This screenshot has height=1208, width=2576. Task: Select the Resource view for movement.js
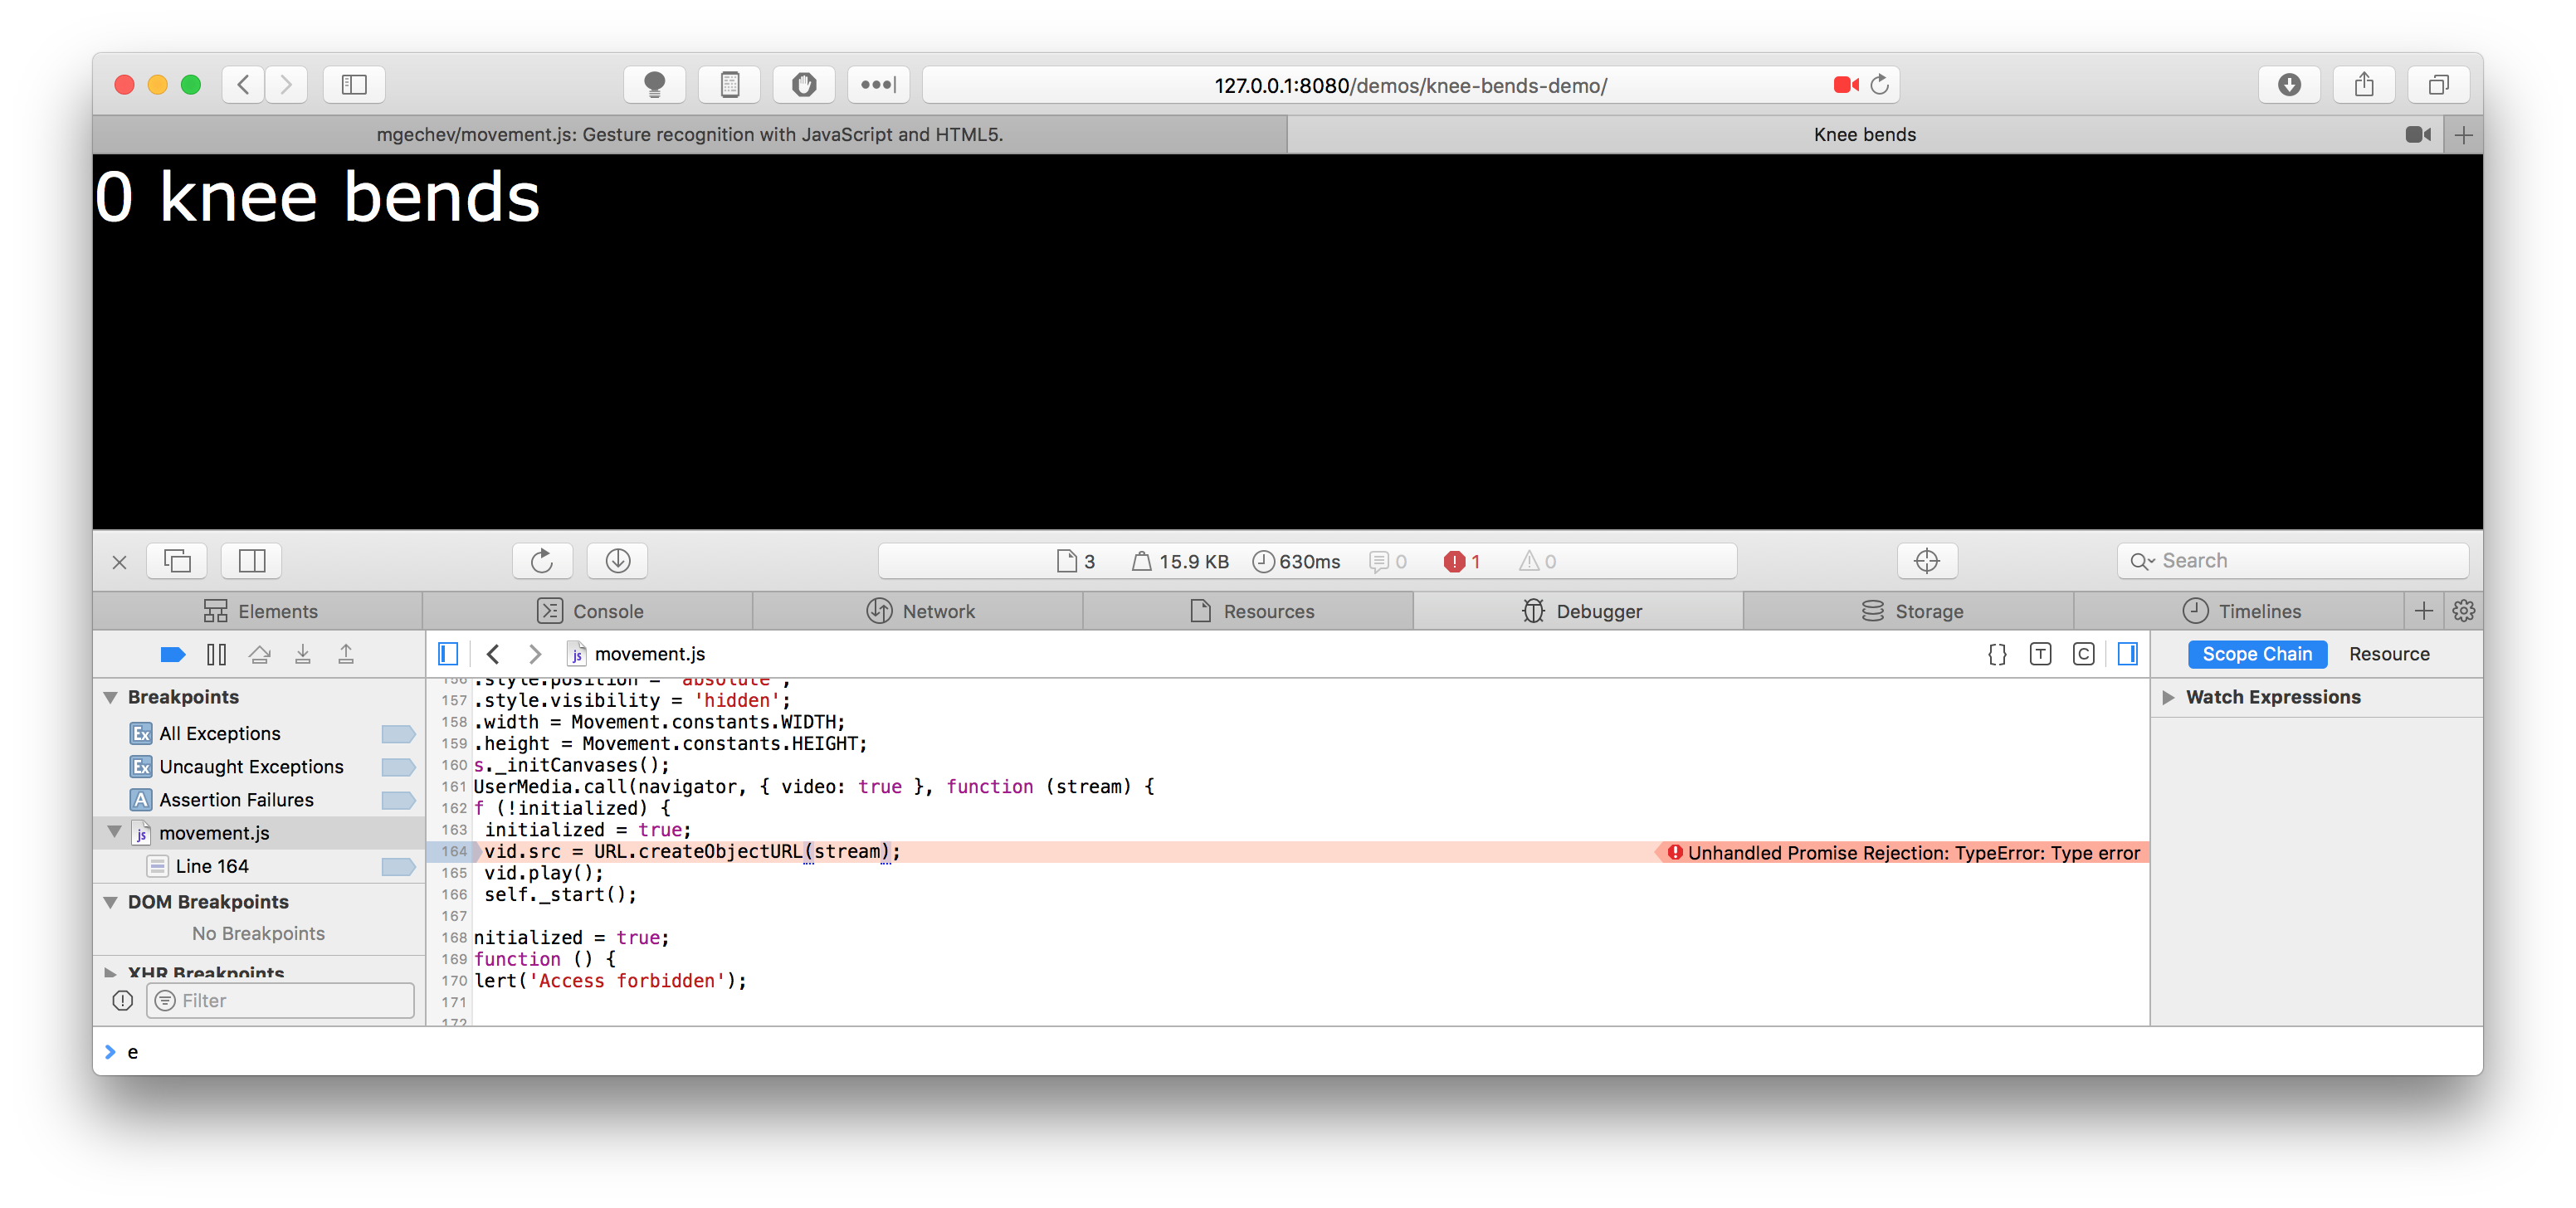click(x=2389, y=654)
